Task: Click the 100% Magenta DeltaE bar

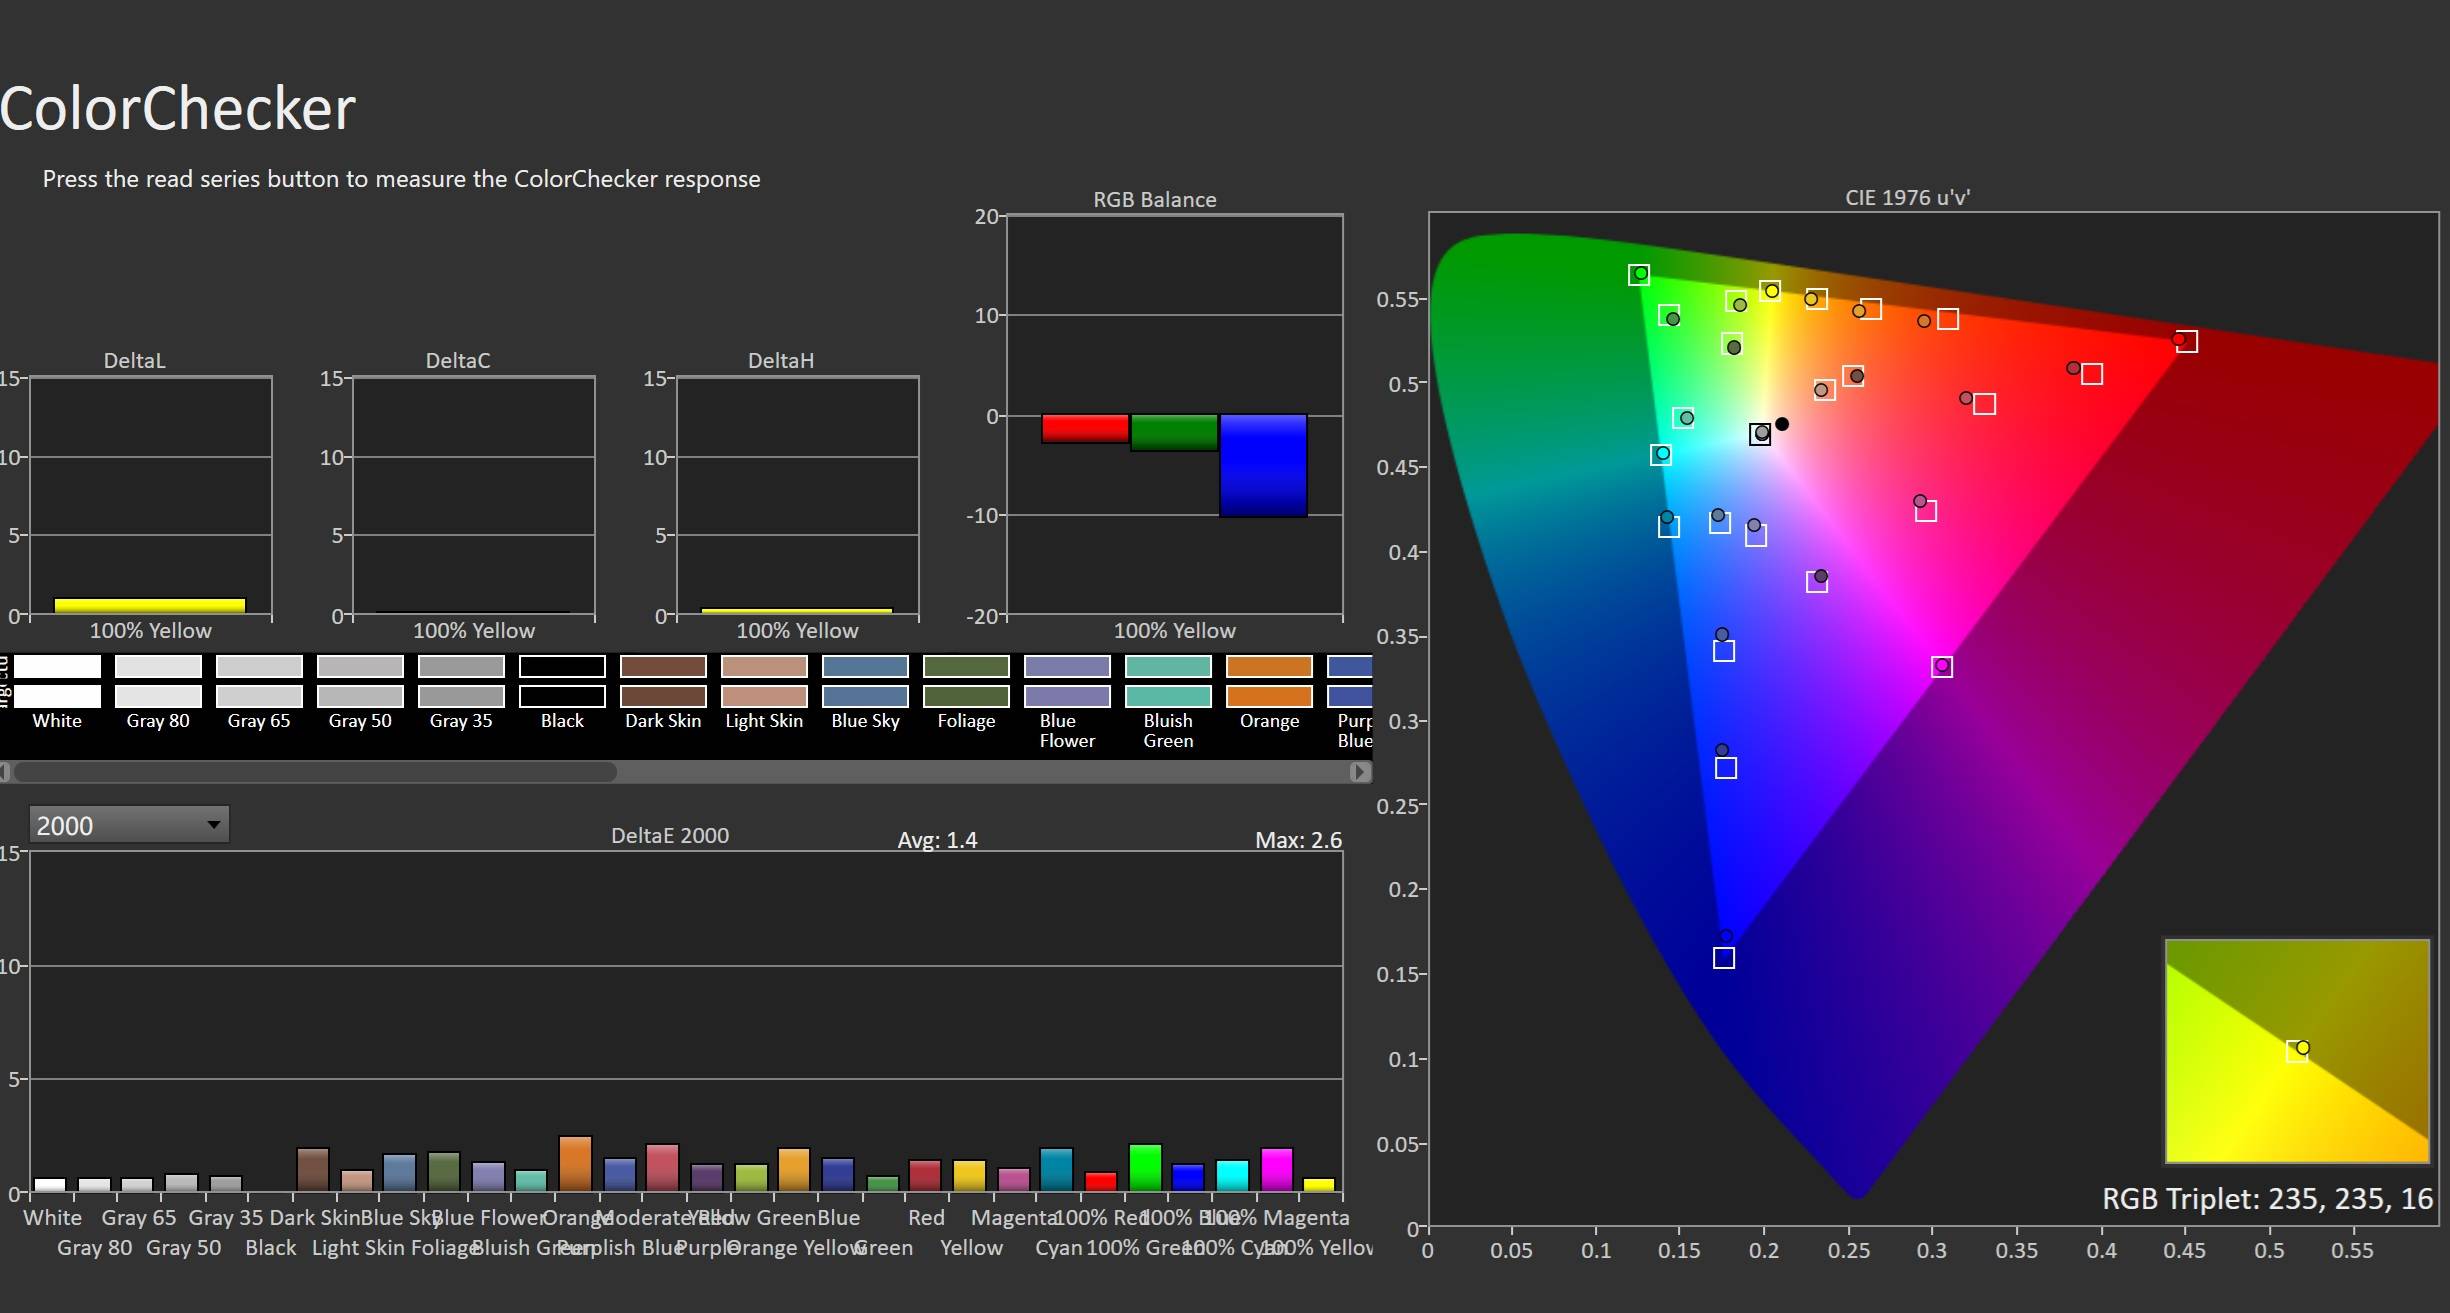Action: click(1277, 1169)
